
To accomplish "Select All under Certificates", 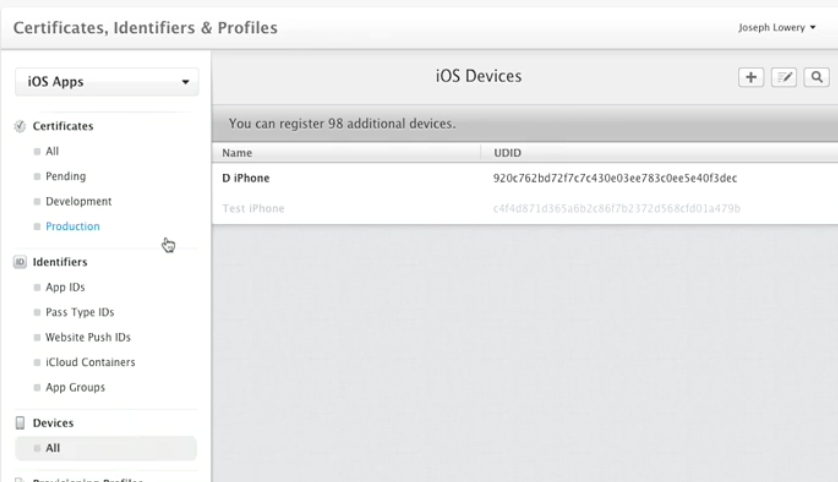I will 52,152.
